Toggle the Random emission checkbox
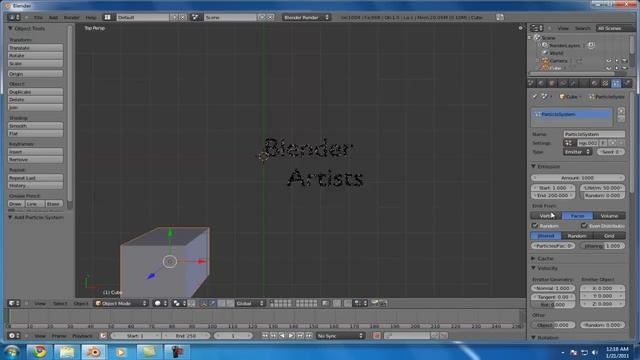 pos(535,225)
